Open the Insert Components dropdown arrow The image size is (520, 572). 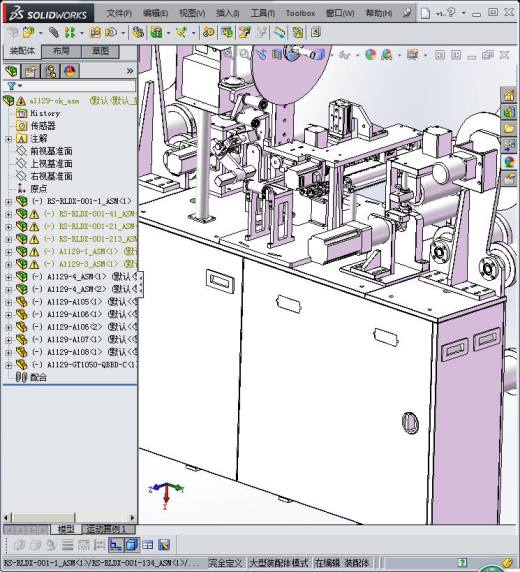coord(41,33)
